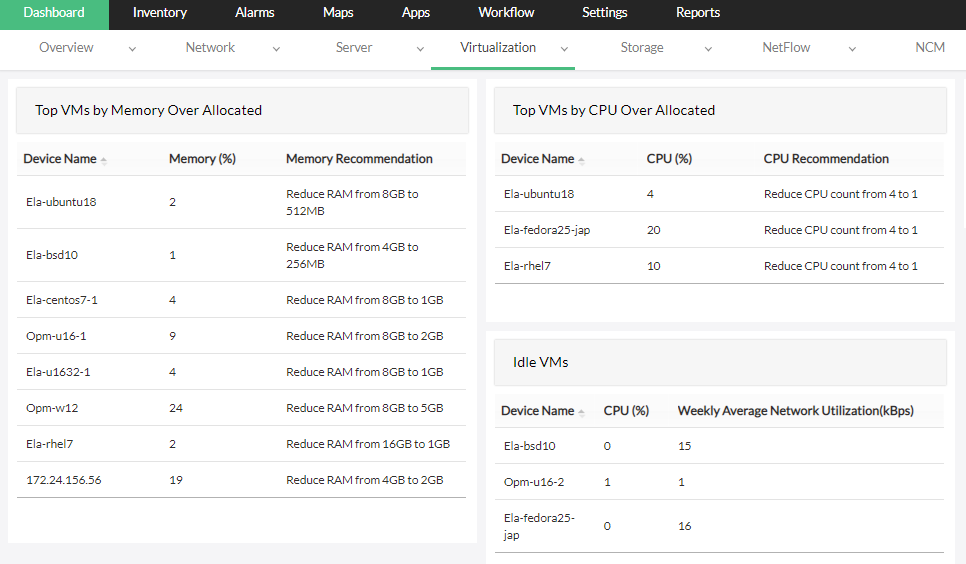Open the Workflow menu

506,13
